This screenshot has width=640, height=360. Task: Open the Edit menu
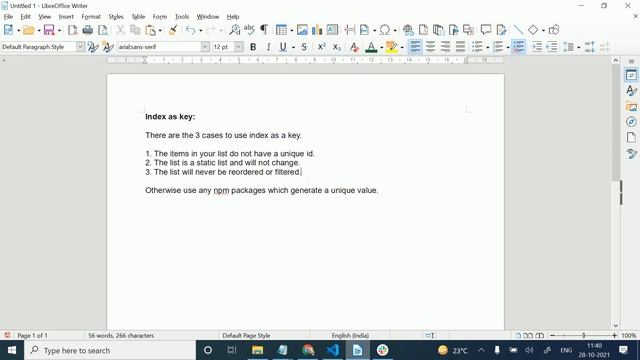pyautogui.click(x=25, y=17)
